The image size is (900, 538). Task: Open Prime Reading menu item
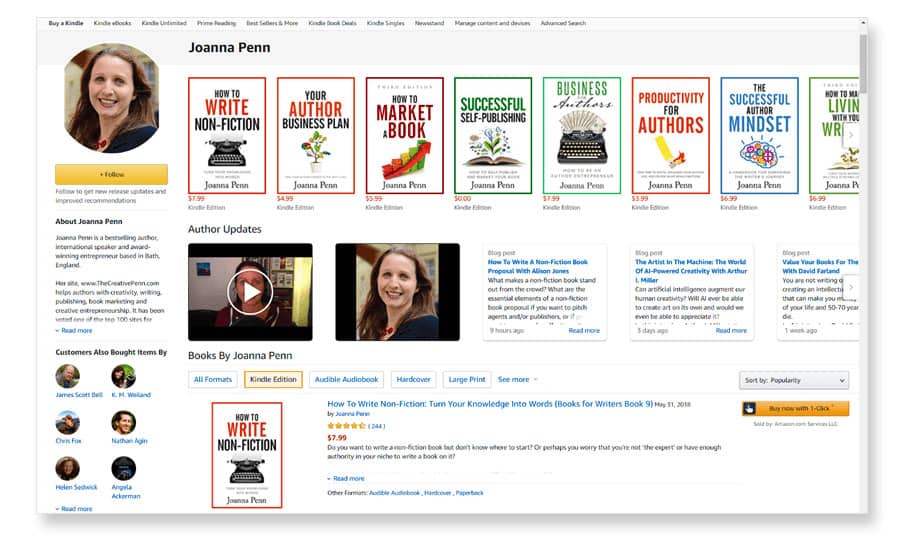216,24
